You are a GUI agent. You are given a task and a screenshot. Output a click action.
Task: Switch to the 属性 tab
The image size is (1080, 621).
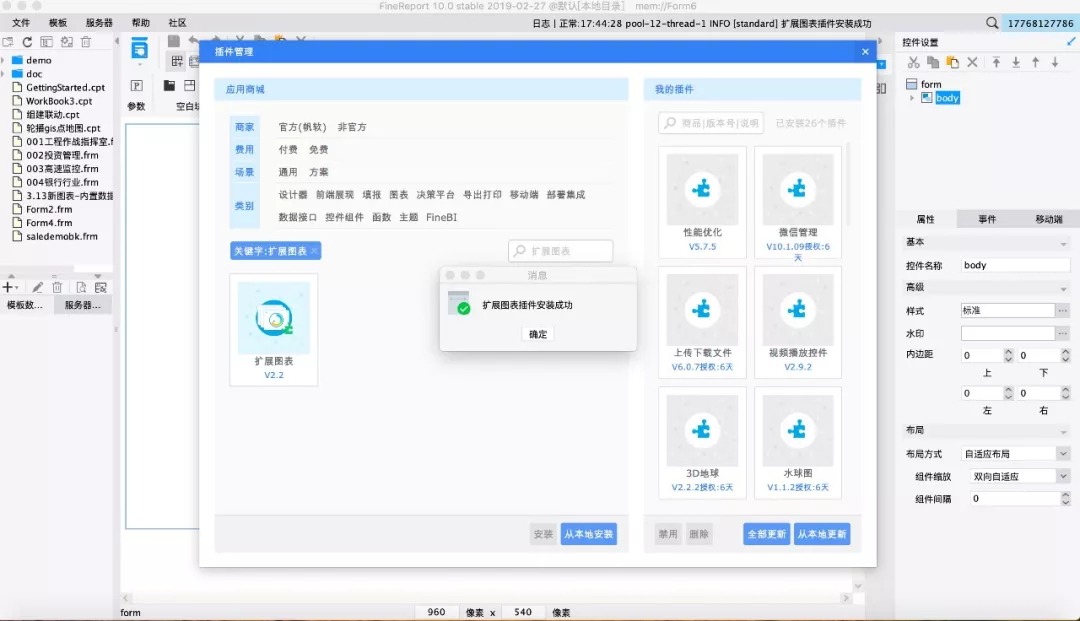926,219
